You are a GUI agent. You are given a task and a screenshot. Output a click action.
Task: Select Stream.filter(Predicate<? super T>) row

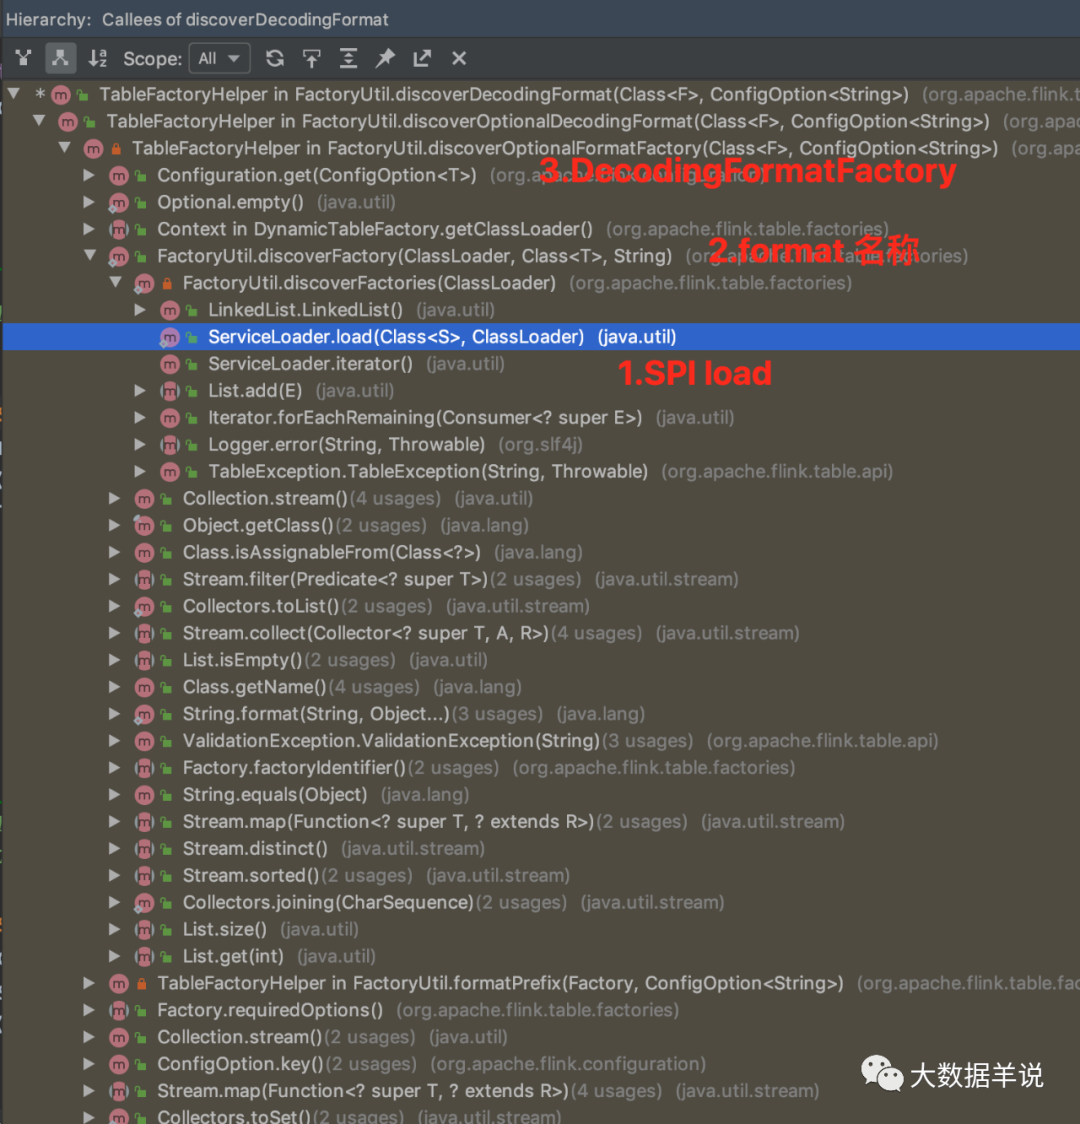(x=541, y=579)
